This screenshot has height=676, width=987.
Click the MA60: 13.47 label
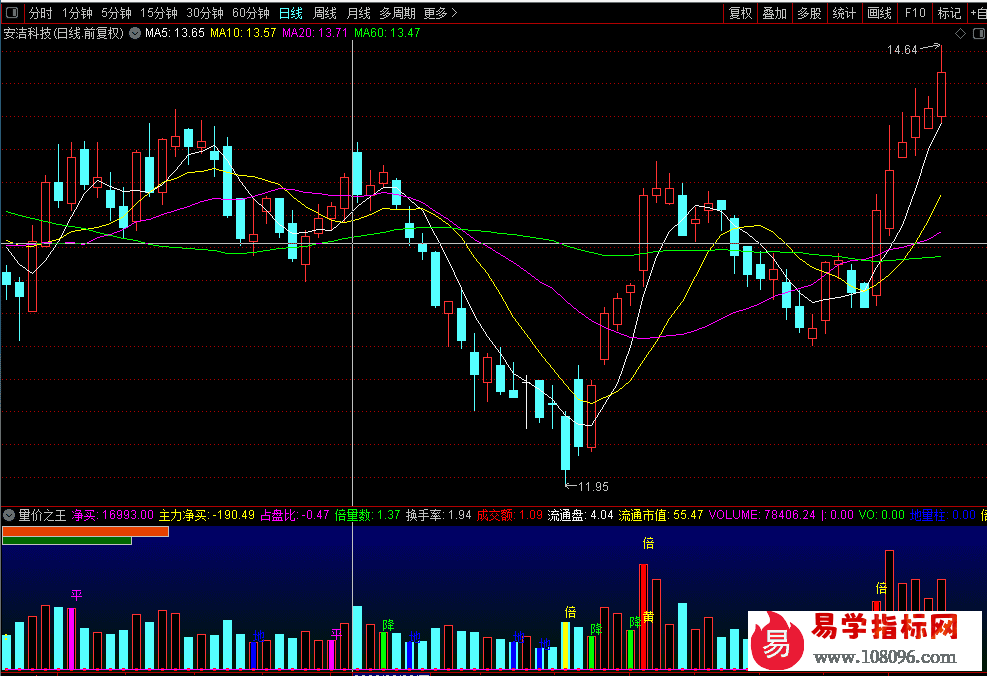tap(386, 33)
